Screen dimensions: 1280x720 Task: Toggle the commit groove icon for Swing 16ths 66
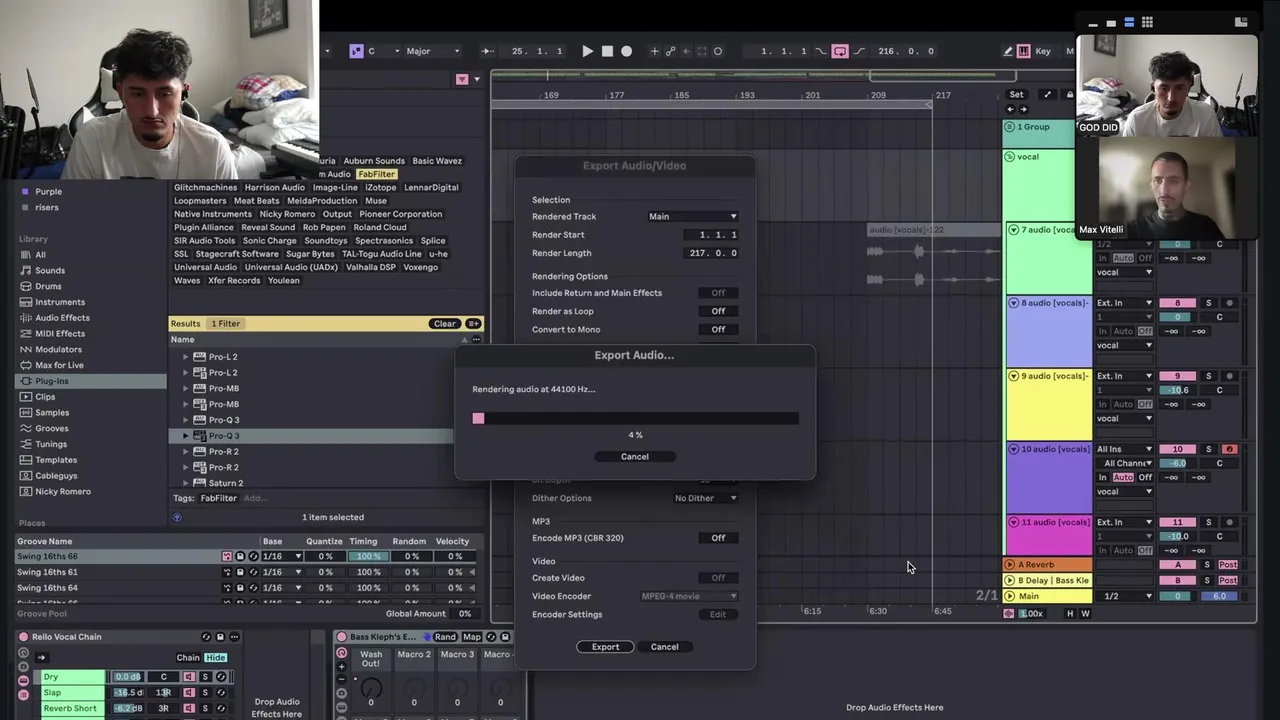coord(227,557)
